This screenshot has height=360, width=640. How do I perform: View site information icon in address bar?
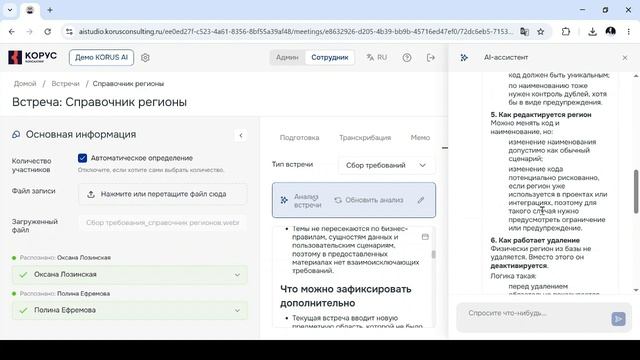pyautogui.click(x=69, y=31)
